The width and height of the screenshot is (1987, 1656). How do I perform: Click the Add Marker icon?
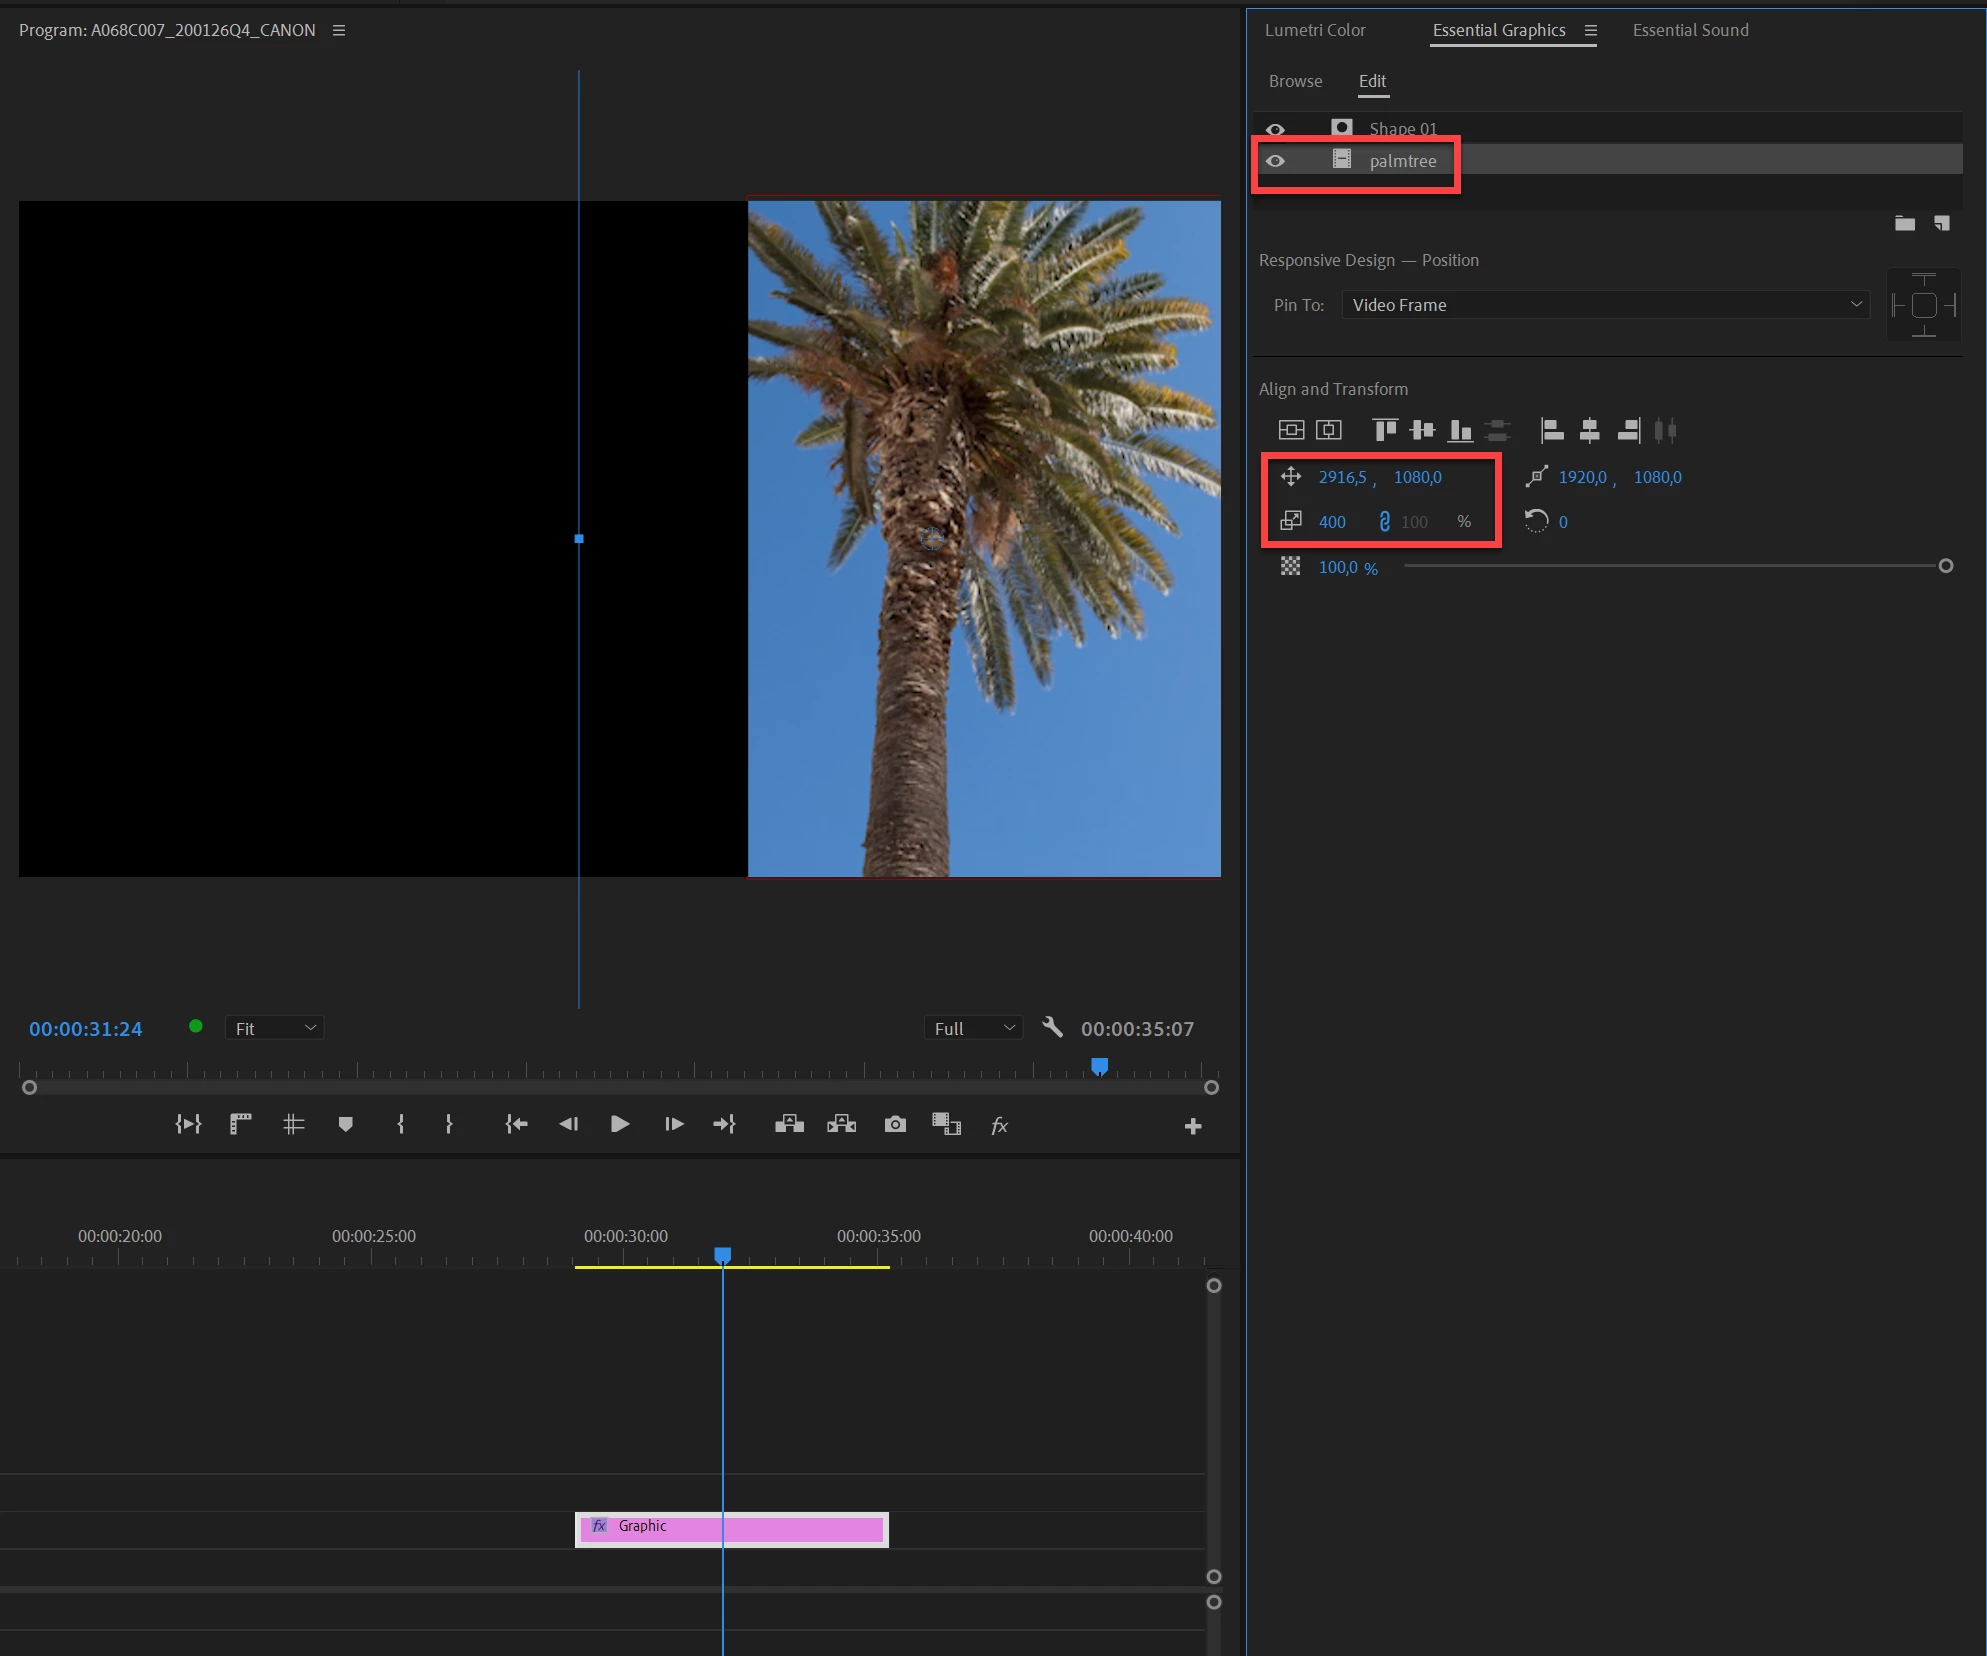coord(346,1125)
